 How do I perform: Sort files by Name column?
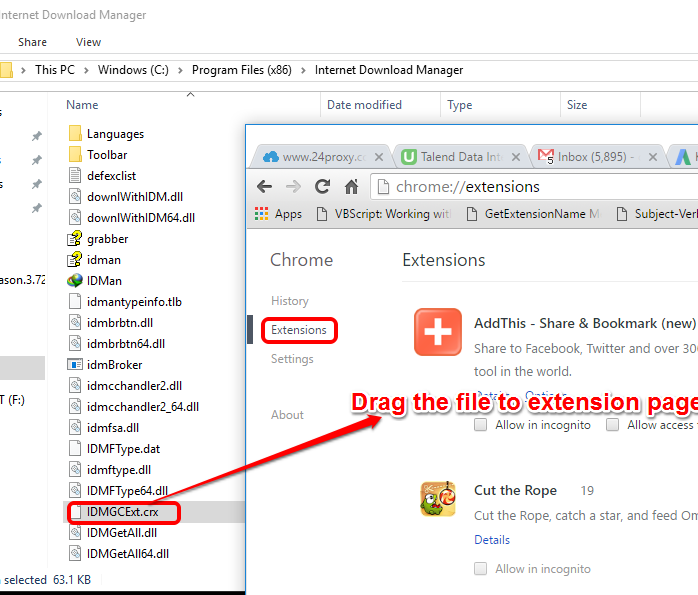click(x=82, y=105)
